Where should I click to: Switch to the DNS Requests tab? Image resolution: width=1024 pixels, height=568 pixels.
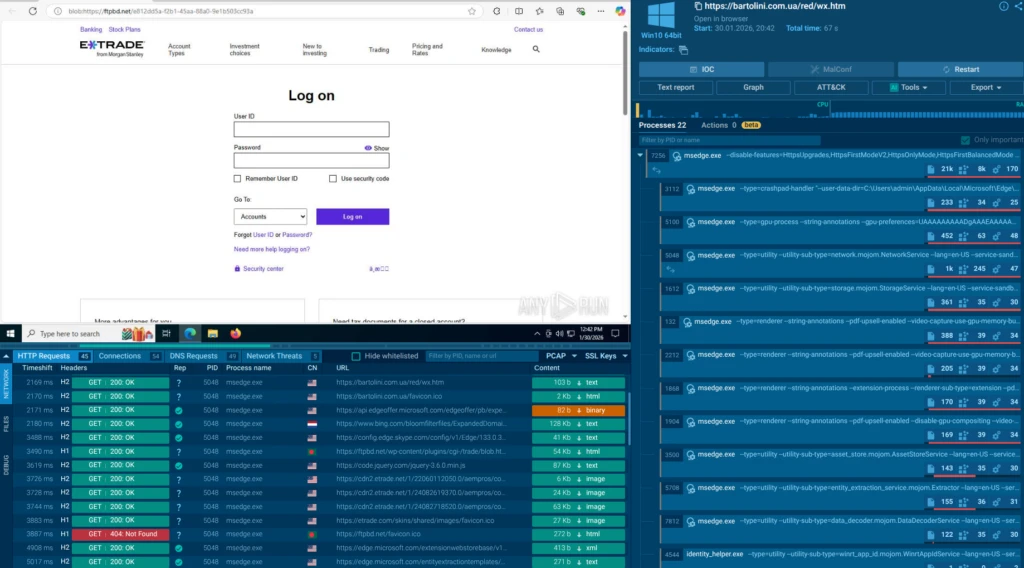point(193,356)
